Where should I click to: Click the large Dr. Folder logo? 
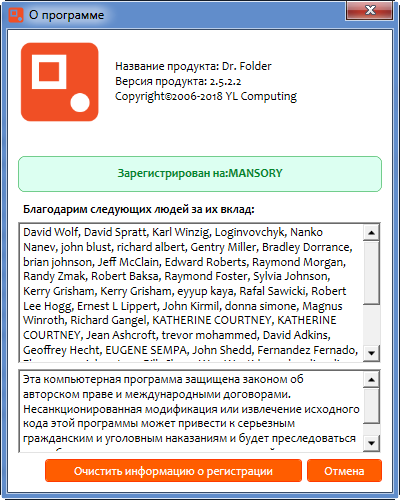[60, 82]
